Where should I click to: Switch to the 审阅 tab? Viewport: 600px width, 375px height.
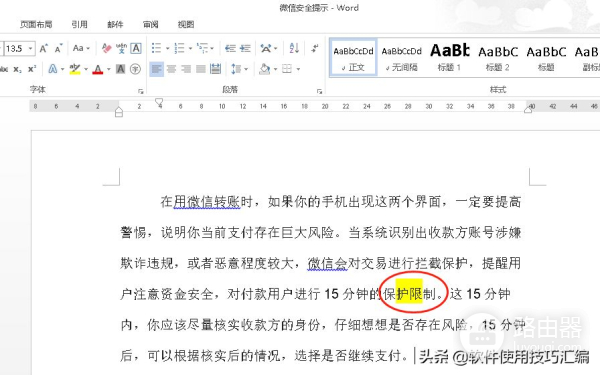(x=151, y=24)
